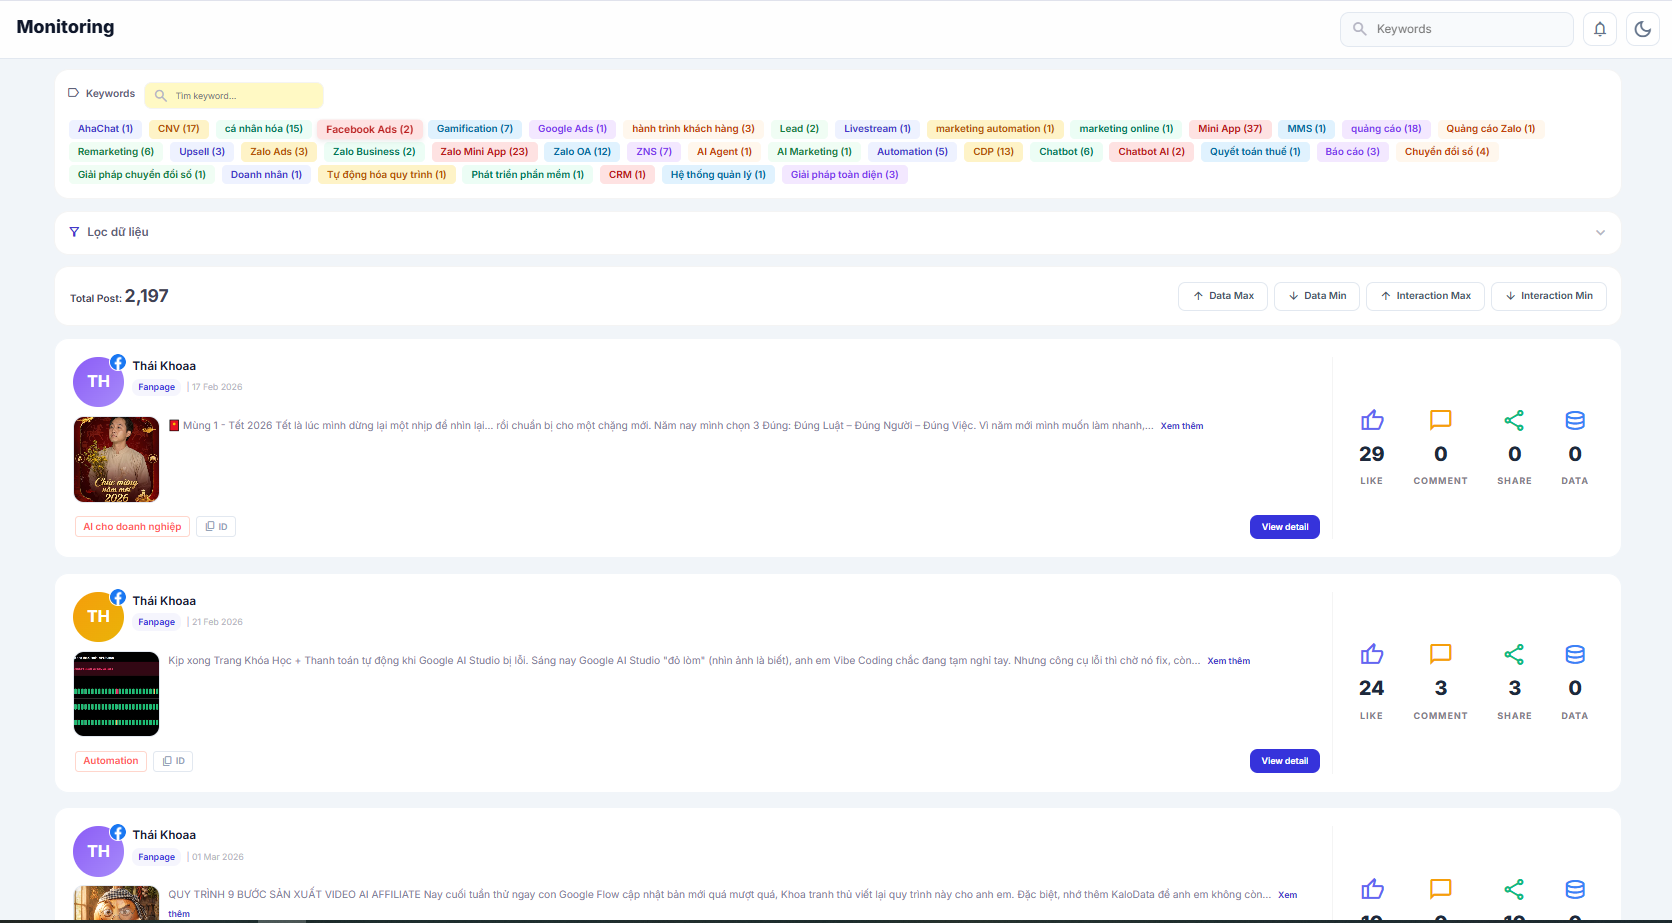Sort posts by Data Max
The height and width of the screenshot is (923, 1672).
coord(1223,296)
